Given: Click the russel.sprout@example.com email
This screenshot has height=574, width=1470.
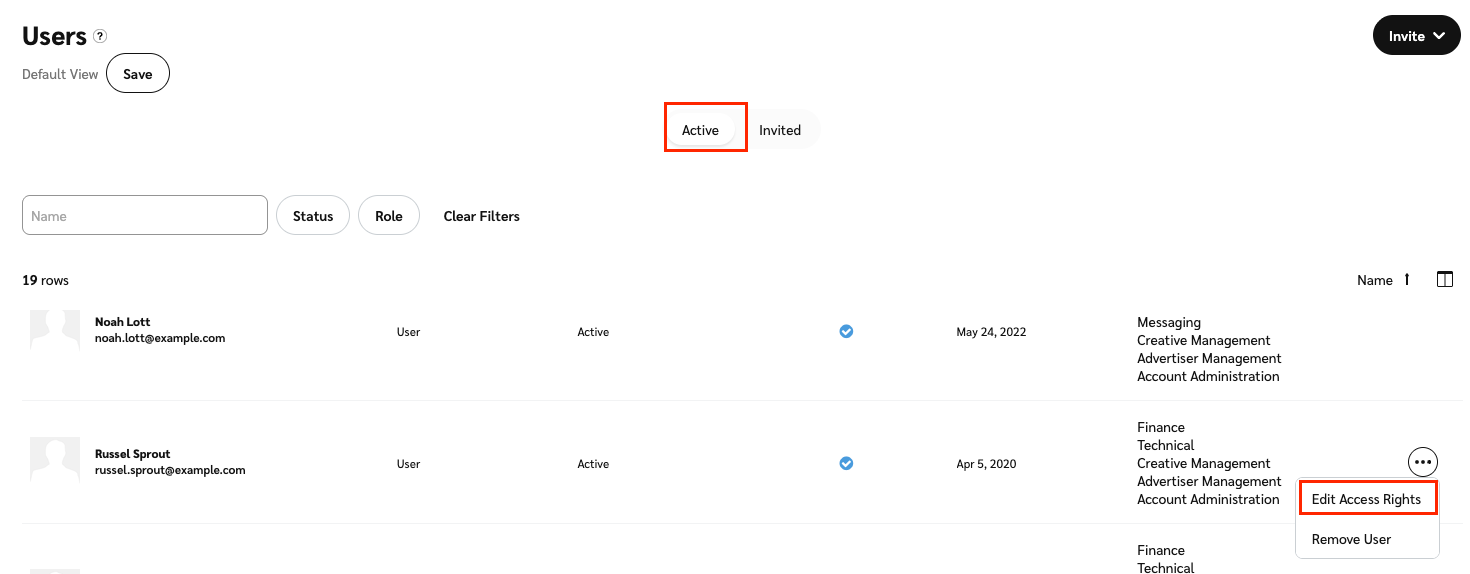Looking at the screenshot, I should [x=170, y=470].
